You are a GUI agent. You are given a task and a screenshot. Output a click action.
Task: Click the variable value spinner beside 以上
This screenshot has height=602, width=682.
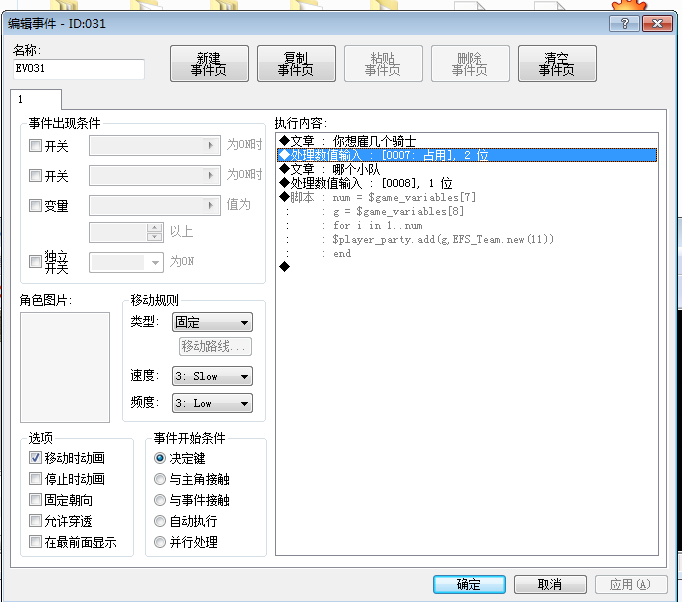pos(154,232)
